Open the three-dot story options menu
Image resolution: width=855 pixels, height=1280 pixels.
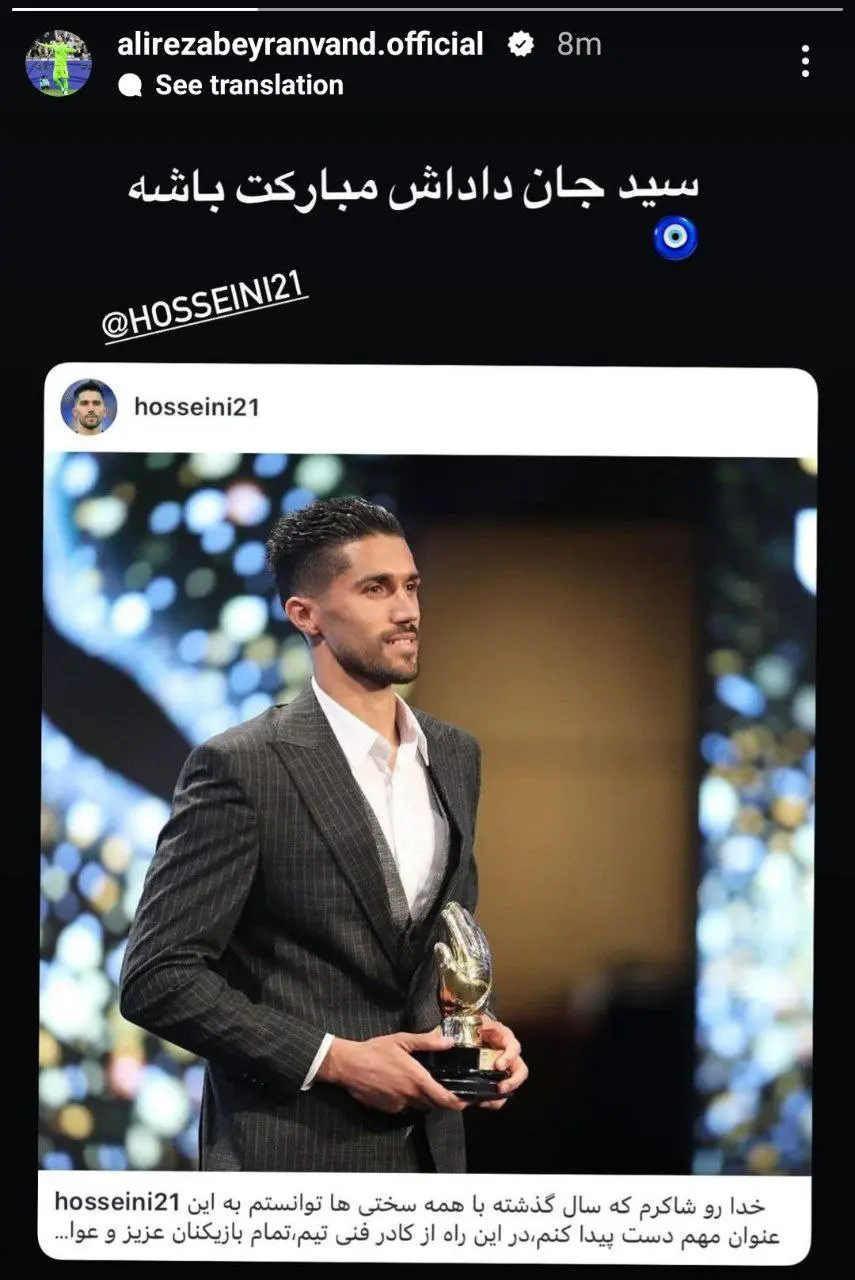(x=805, y=61)
